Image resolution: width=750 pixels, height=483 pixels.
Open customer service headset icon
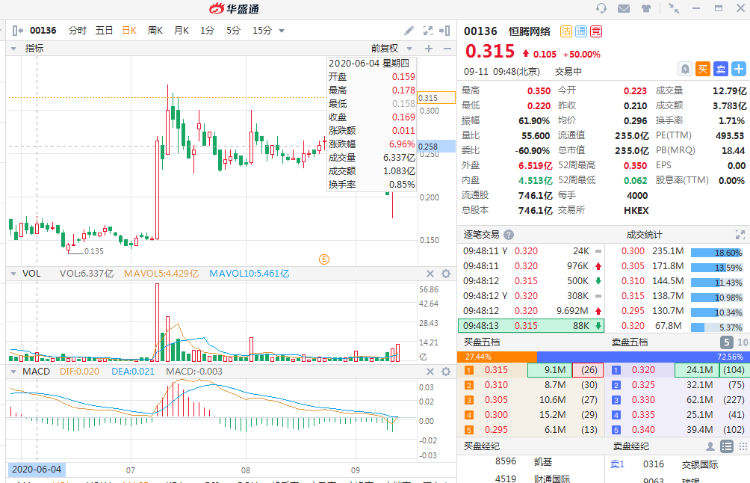[x=601, y=8]
